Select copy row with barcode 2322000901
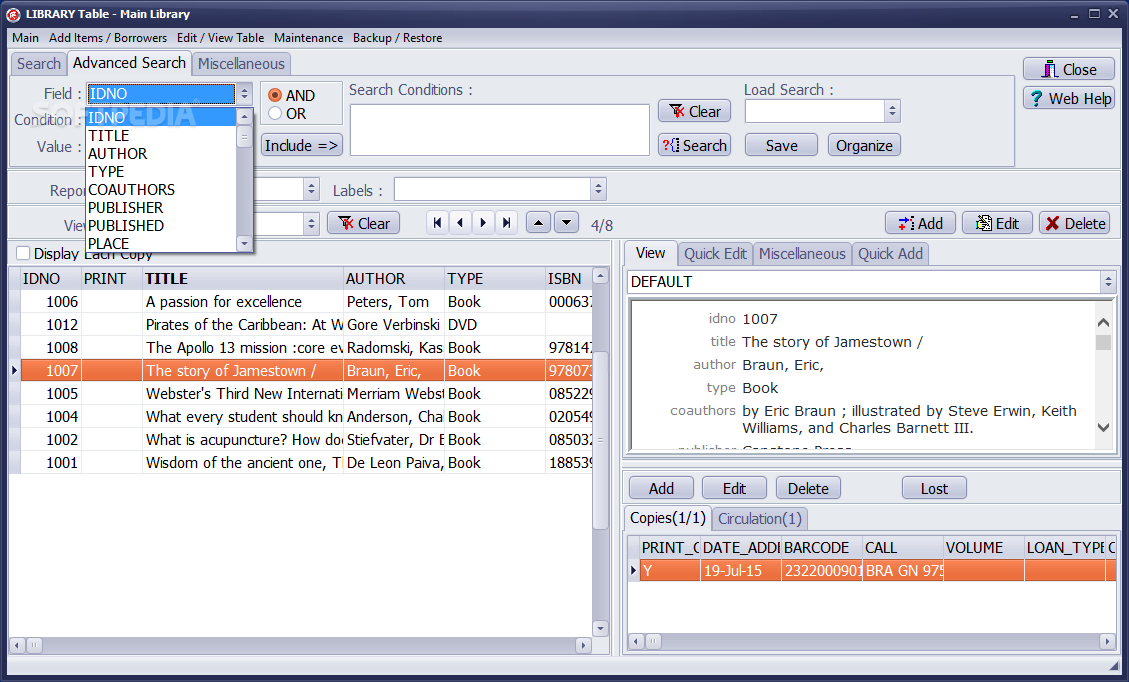Image resolution: width=1129 pixels, height=682 pixels. (x=878, y=570)
